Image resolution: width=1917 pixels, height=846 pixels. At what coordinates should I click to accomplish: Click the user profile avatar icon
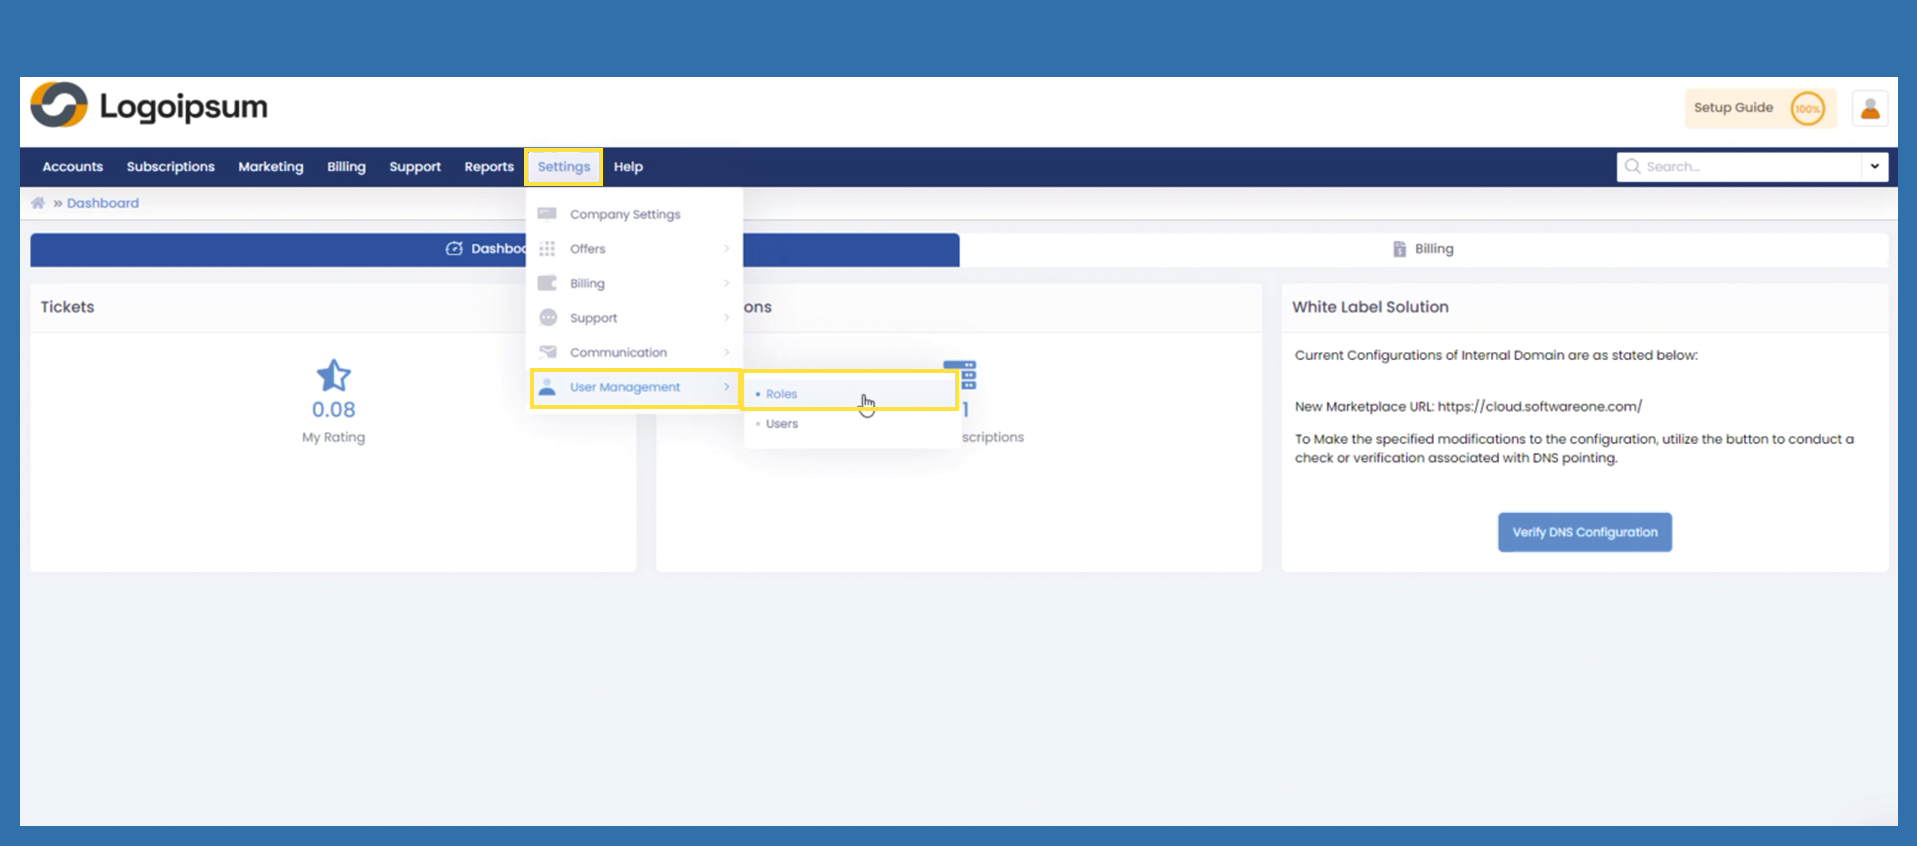1869,108
